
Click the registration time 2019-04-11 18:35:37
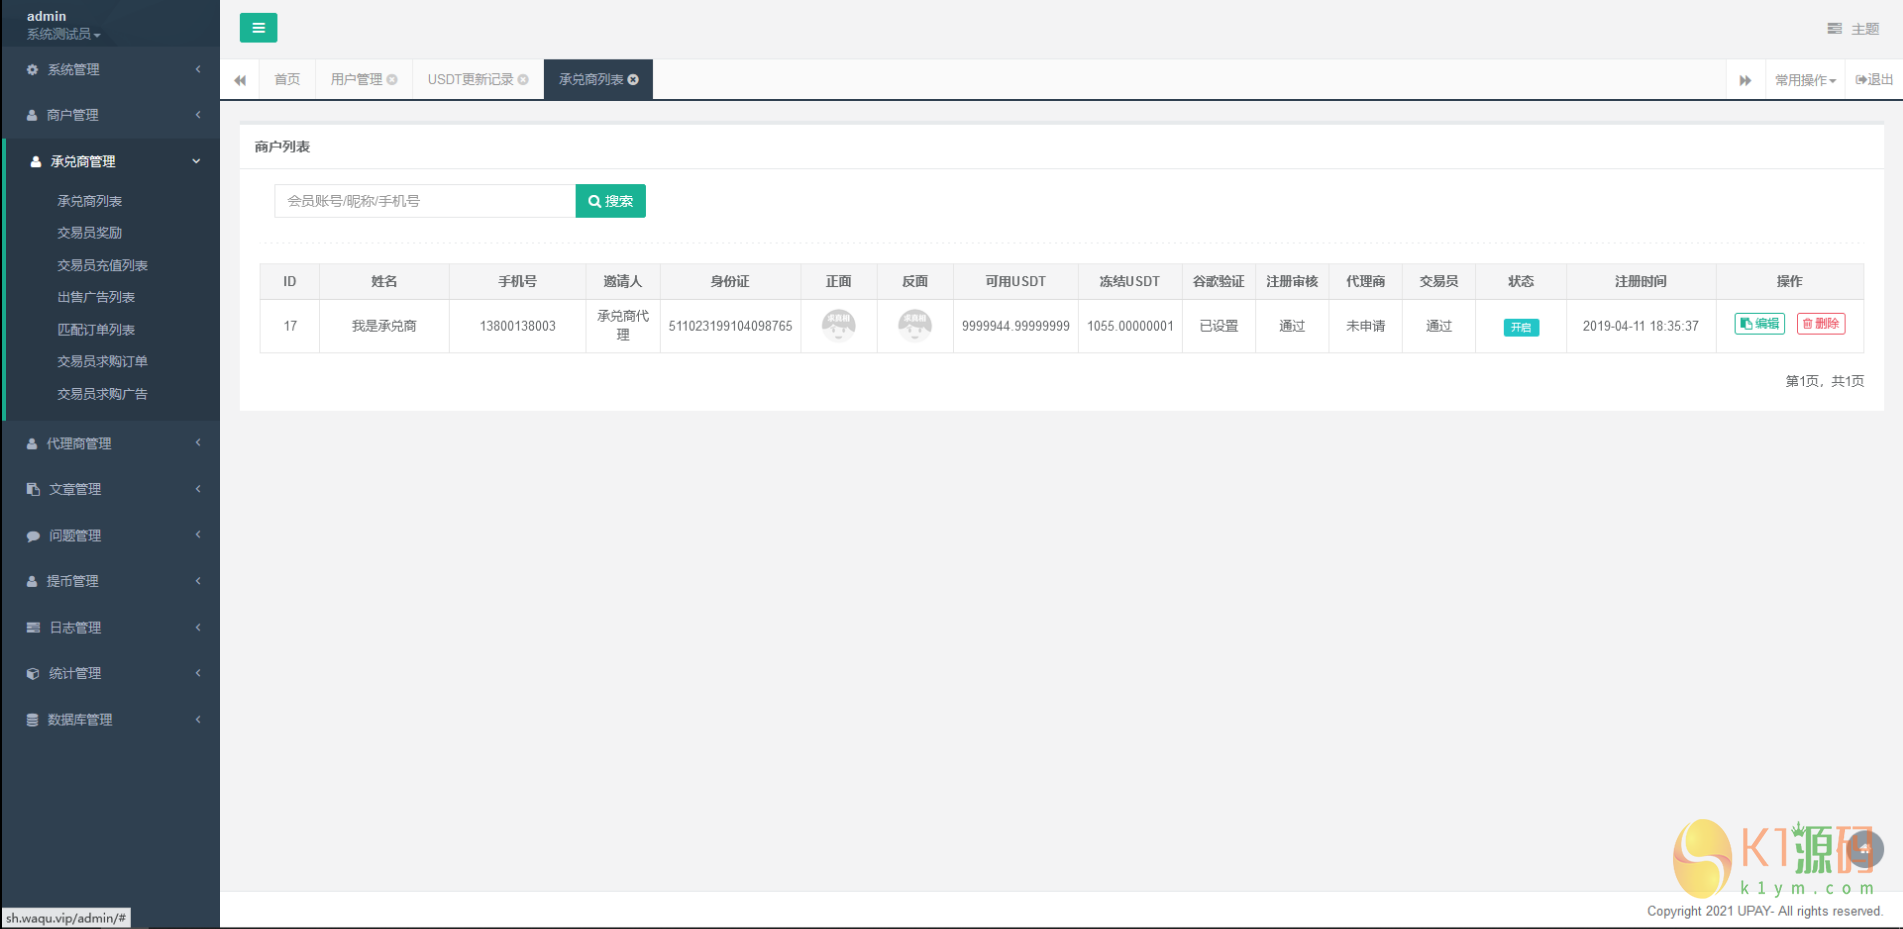[x=1641, y=326]
